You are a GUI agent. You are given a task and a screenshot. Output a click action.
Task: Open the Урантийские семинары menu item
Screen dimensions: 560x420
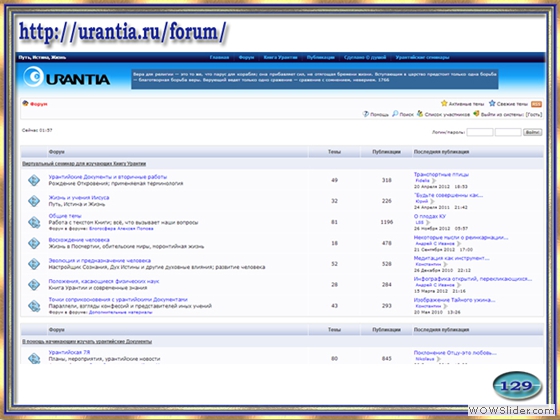pos(422,57)
